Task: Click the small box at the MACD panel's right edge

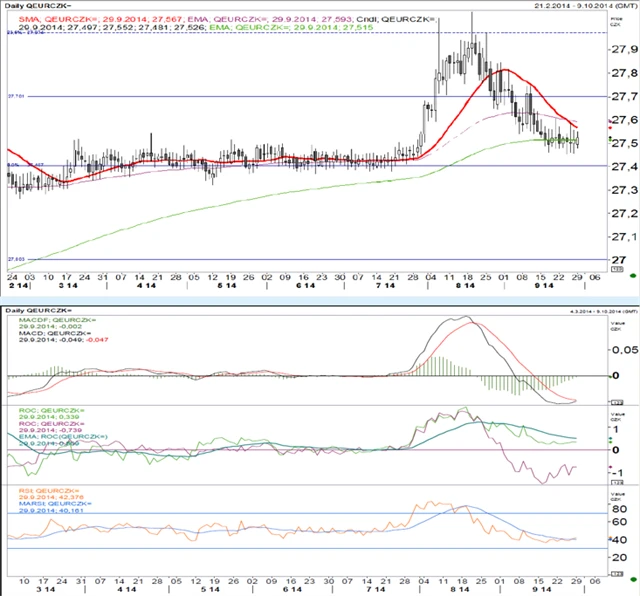Action: [616, 401]
